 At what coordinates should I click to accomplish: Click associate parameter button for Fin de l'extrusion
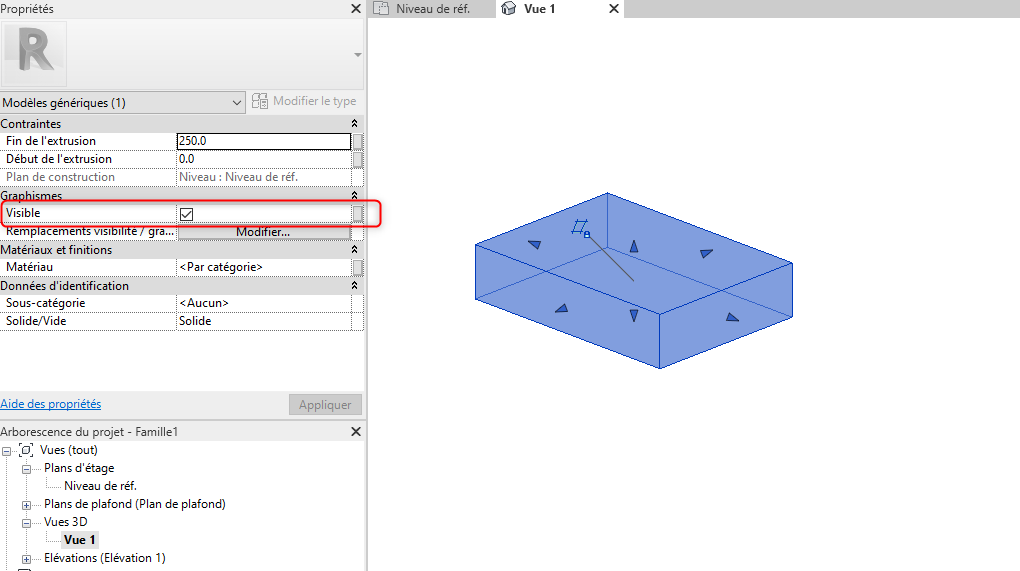click(357, 141)
